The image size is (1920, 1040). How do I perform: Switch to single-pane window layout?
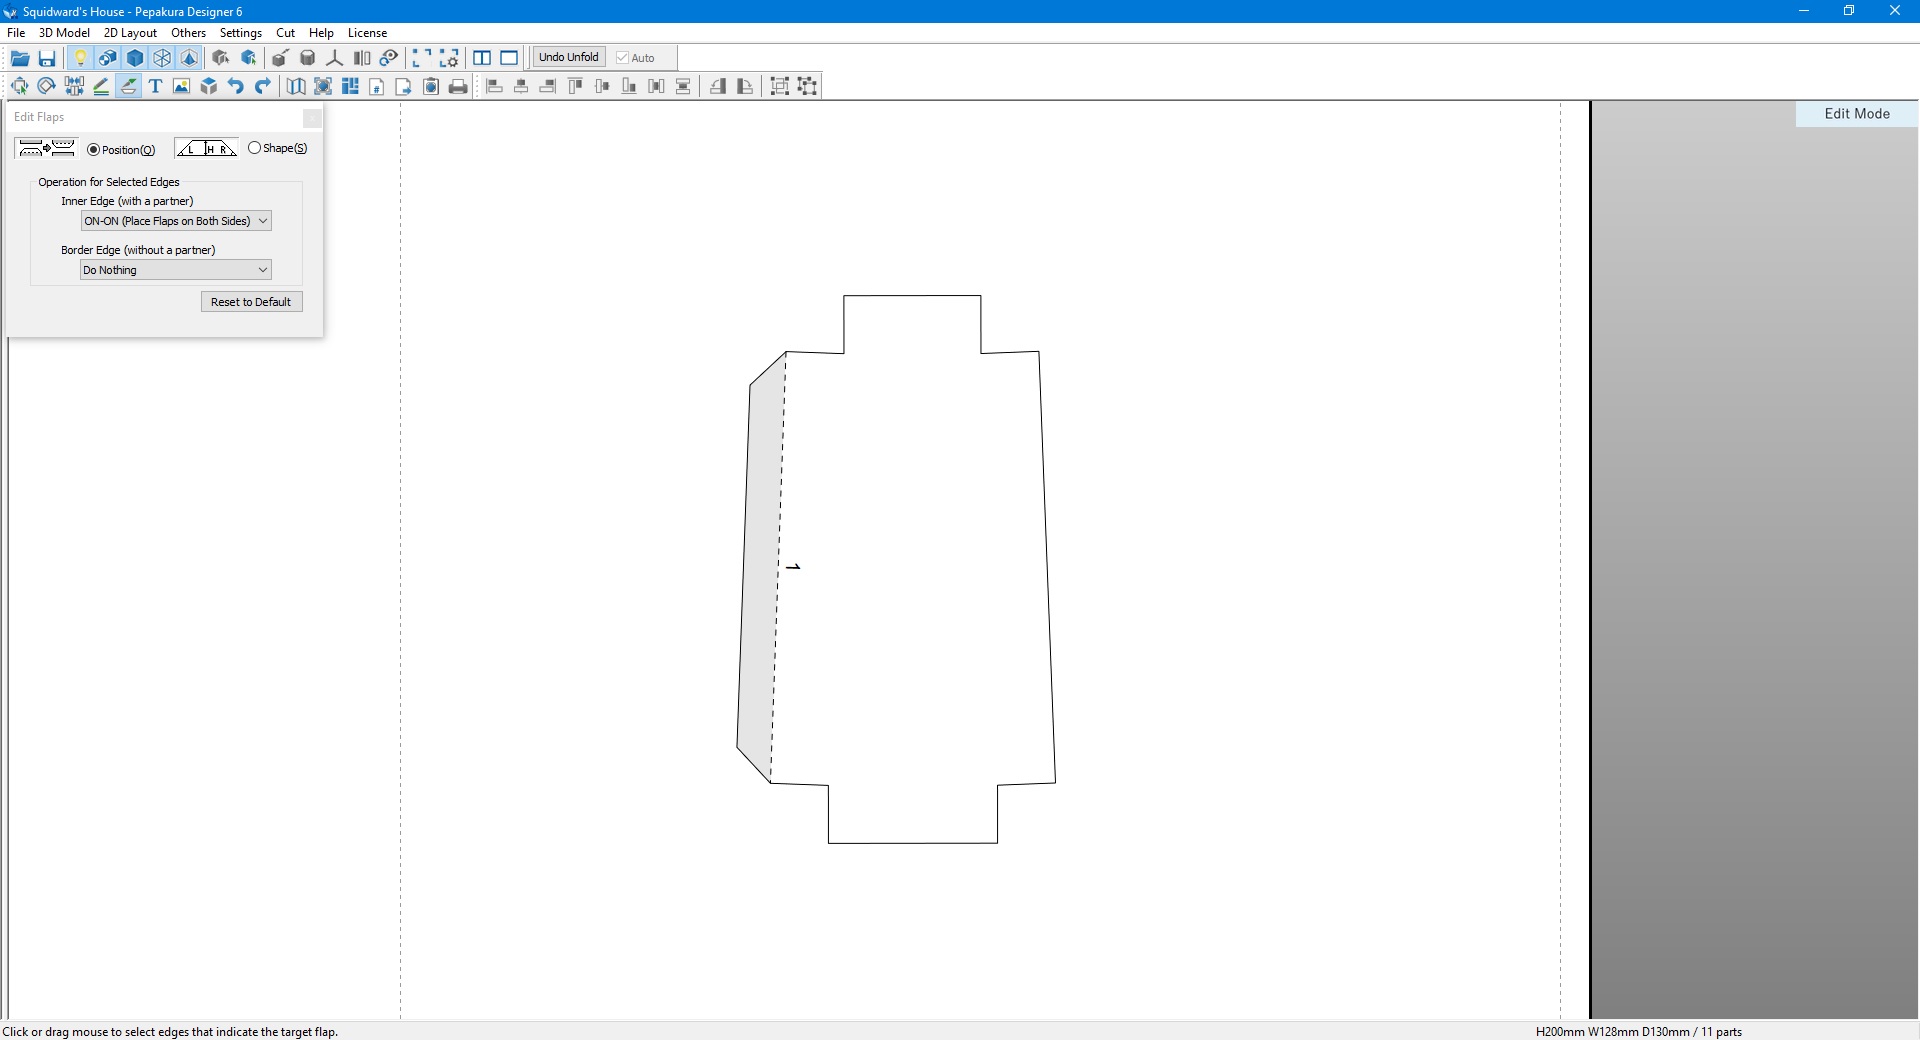tap(509, 58)
